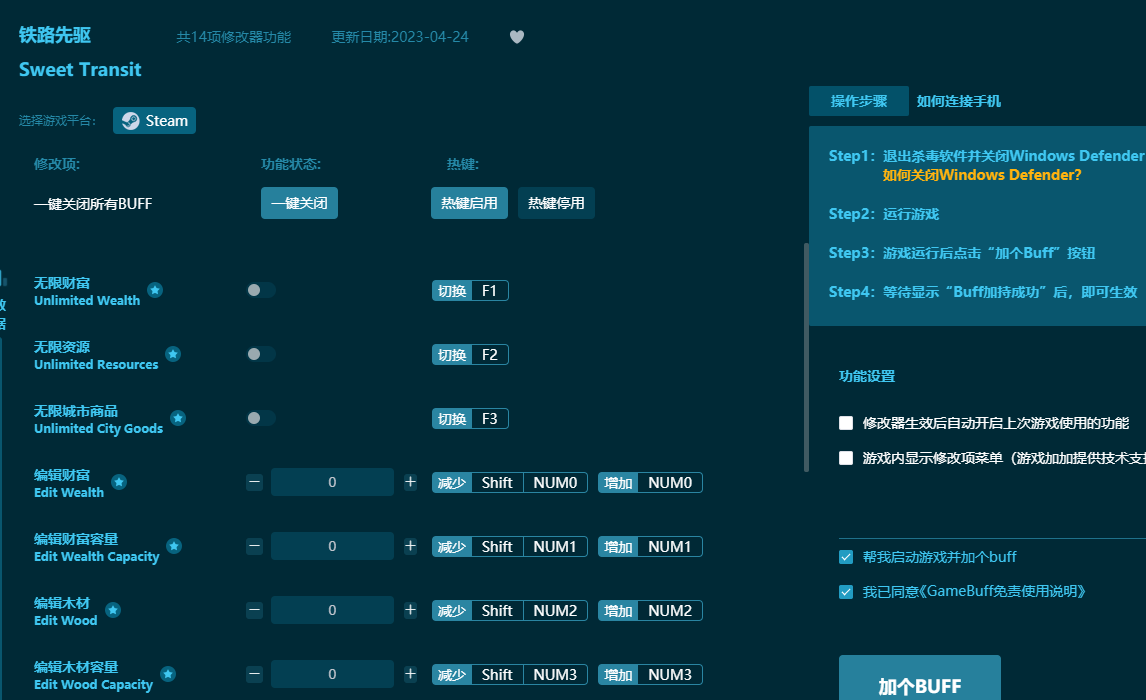The width and height of the screenshot is (1146, 700).
Task: Increase Edit Wood value with plus
Action: coord(411,610)
